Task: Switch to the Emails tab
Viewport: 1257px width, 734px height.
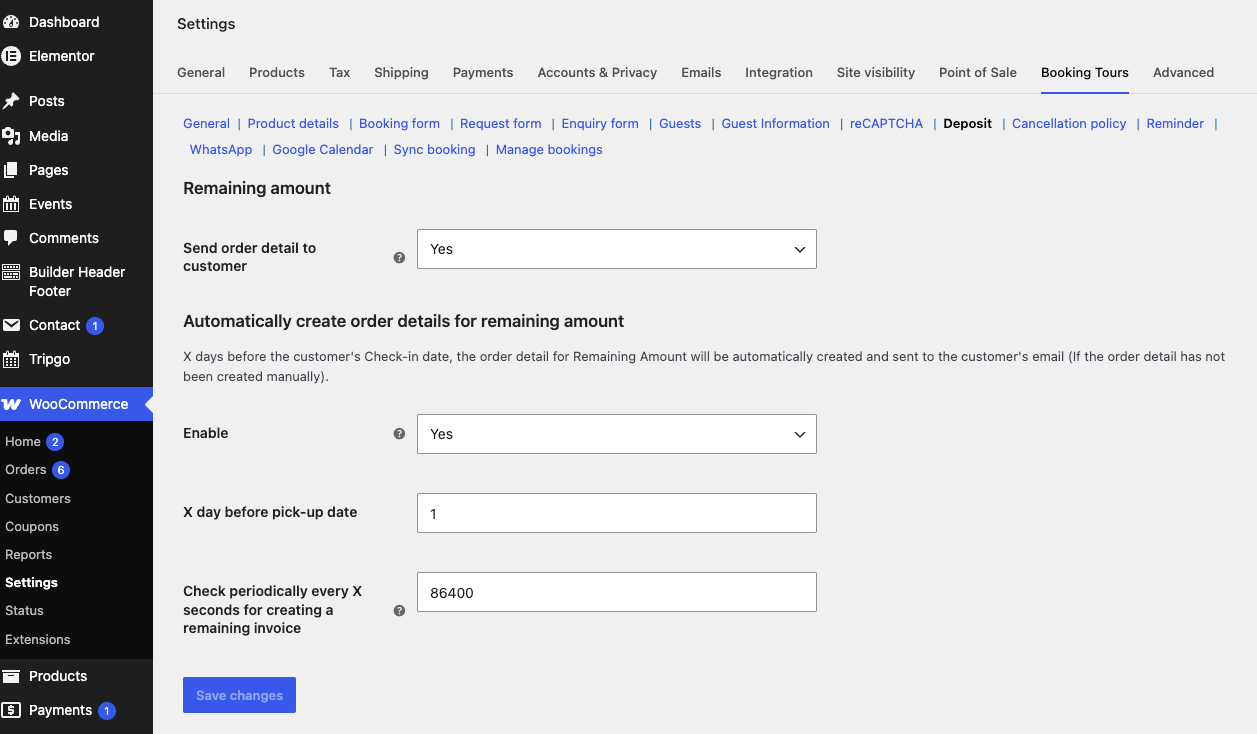Action: [701, 72]
